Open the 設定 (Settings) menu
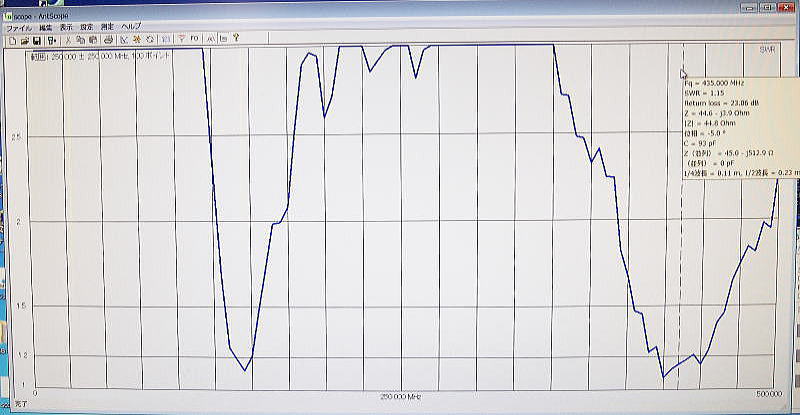800x415 pixels. coord(87,27)
